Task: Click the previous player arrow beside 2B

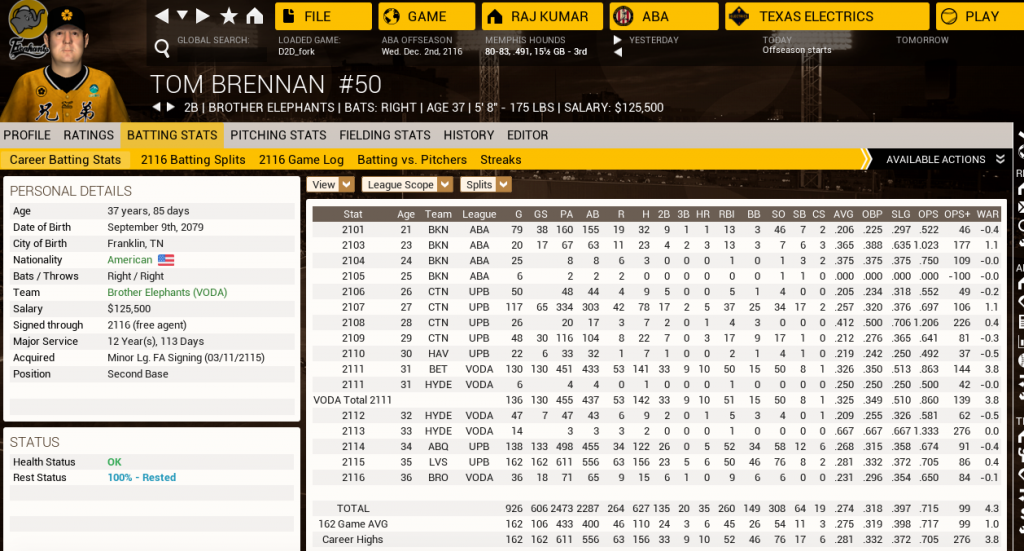Action: [156, 107]
